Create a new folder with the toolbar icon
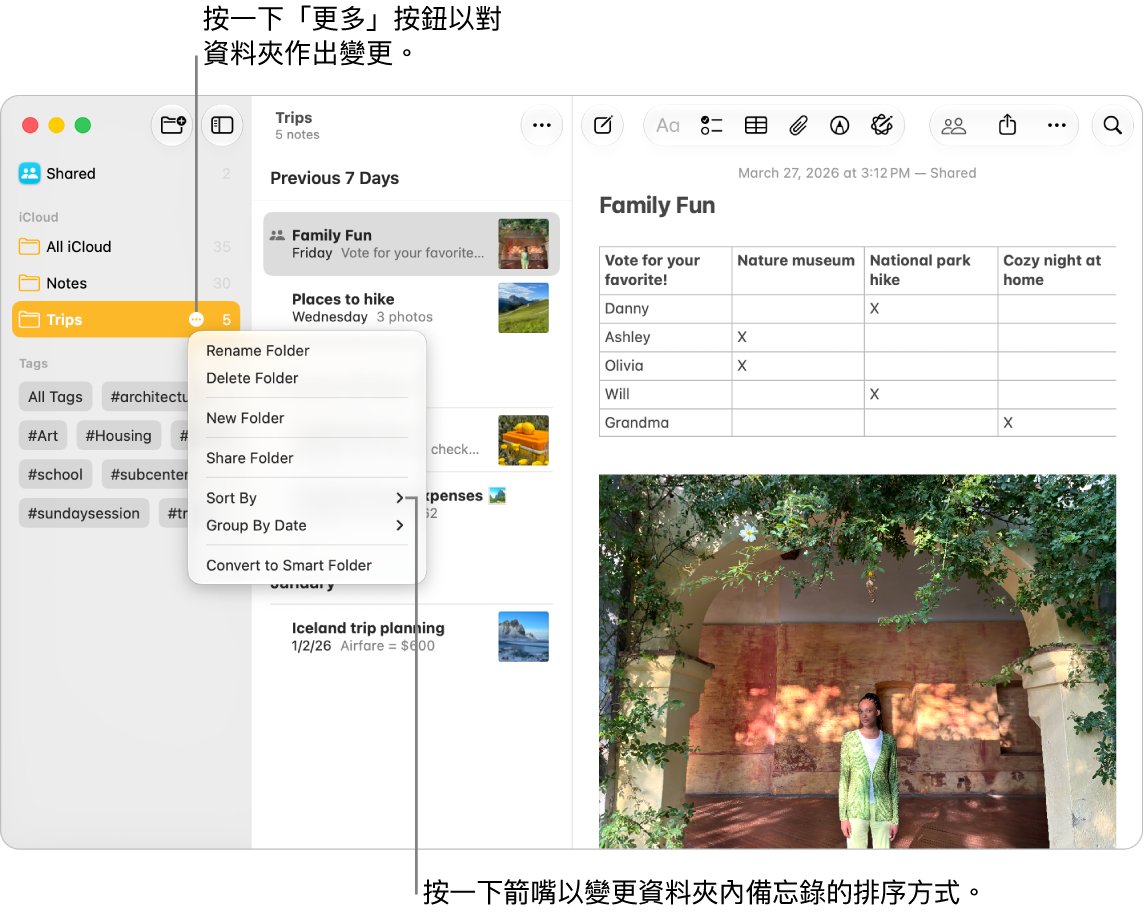Image resolution: width=1146 pixels, height=918 pixels. tap(172, 125)
